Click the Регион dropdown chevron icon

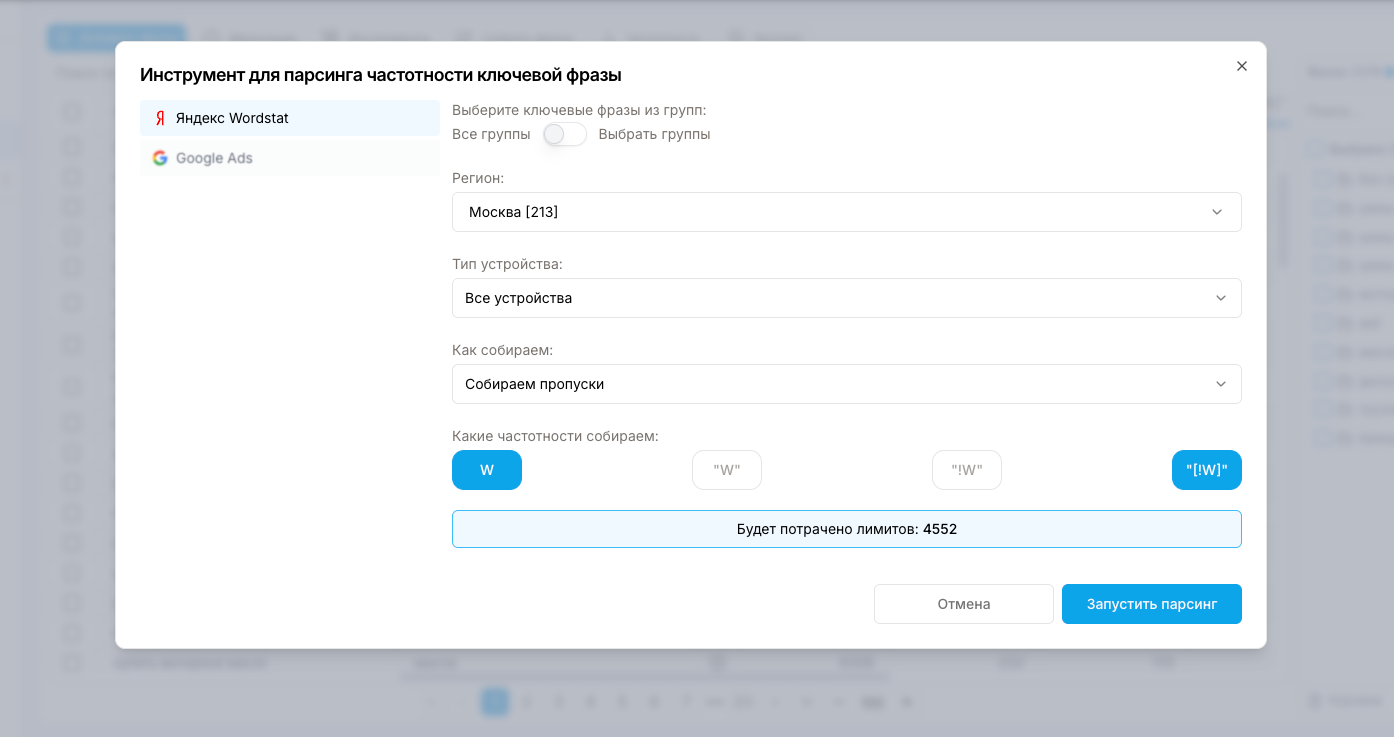pos(1218,212)
